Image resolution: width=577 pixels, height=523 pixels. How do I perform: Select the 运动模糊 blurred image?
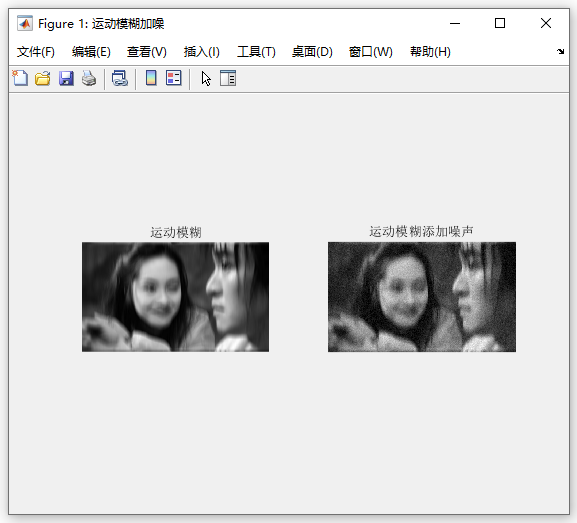[x=176, y=297]
